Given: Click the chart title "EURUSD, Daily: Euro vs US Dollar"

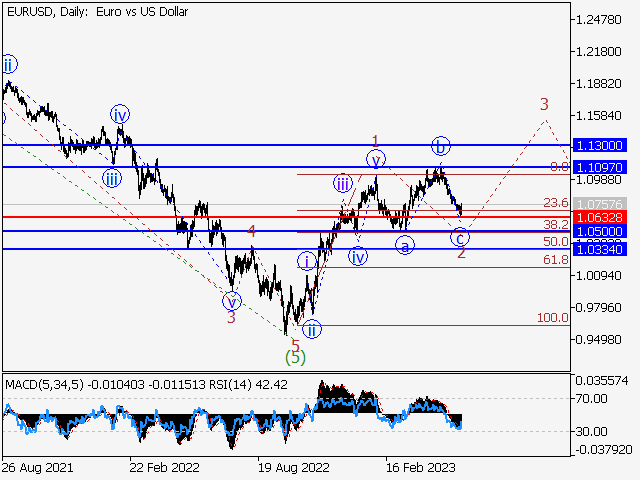Looking at the screenshot, I should tap(98, 12).
